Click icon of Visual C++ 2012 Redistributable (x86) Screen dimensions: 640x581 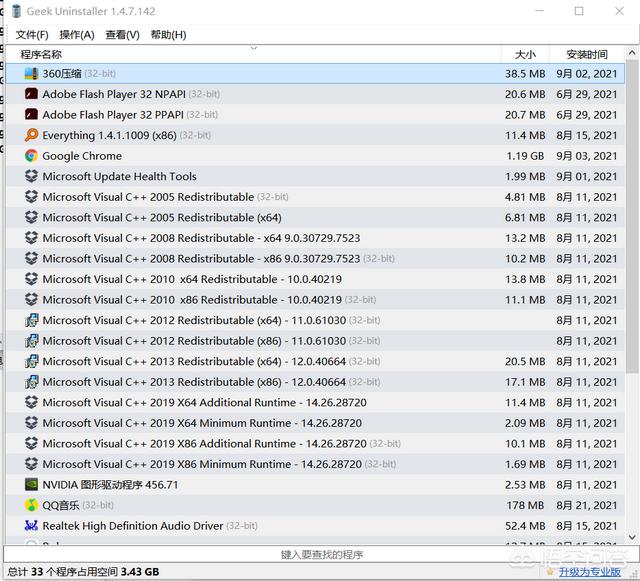pos(31,341)
